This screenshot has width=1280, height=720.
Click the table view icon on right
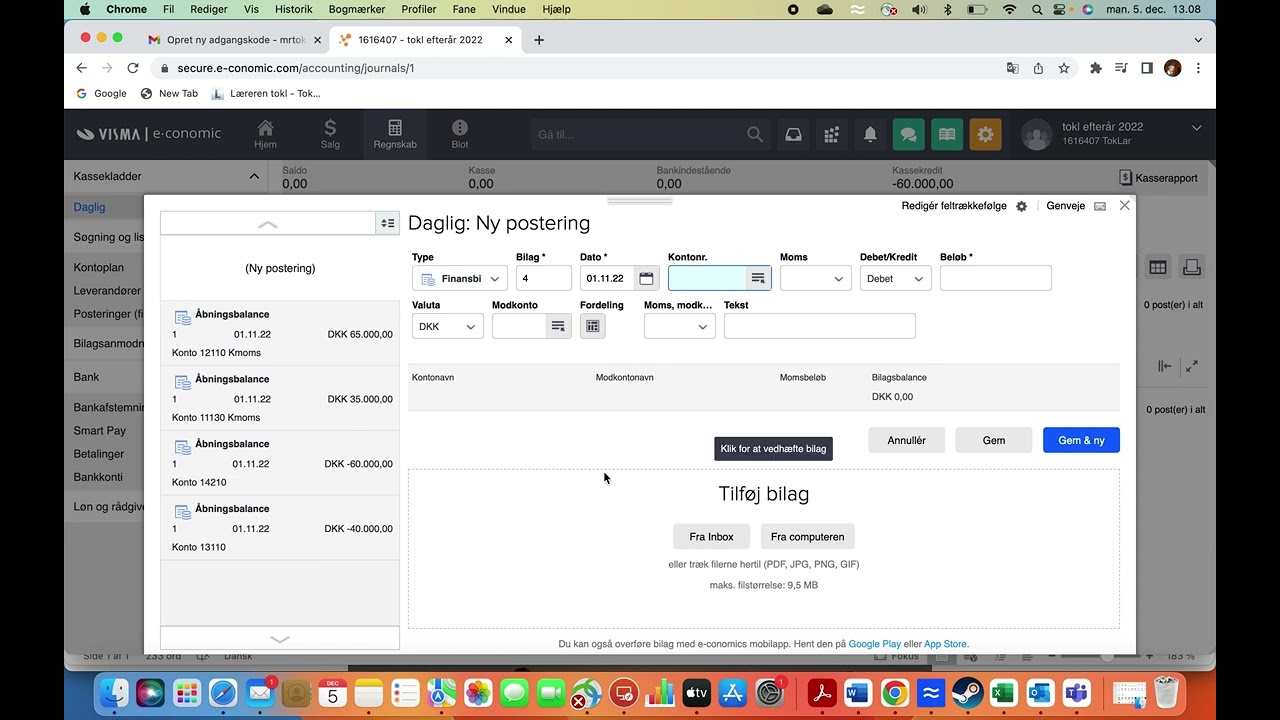[1158, 267]
